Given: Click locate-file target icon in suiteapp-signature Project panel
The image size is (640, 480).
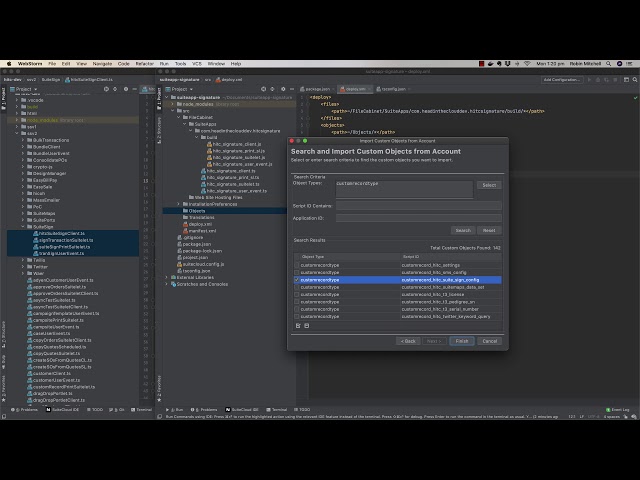Looking at the screenshot, I should tap(263, 89).
